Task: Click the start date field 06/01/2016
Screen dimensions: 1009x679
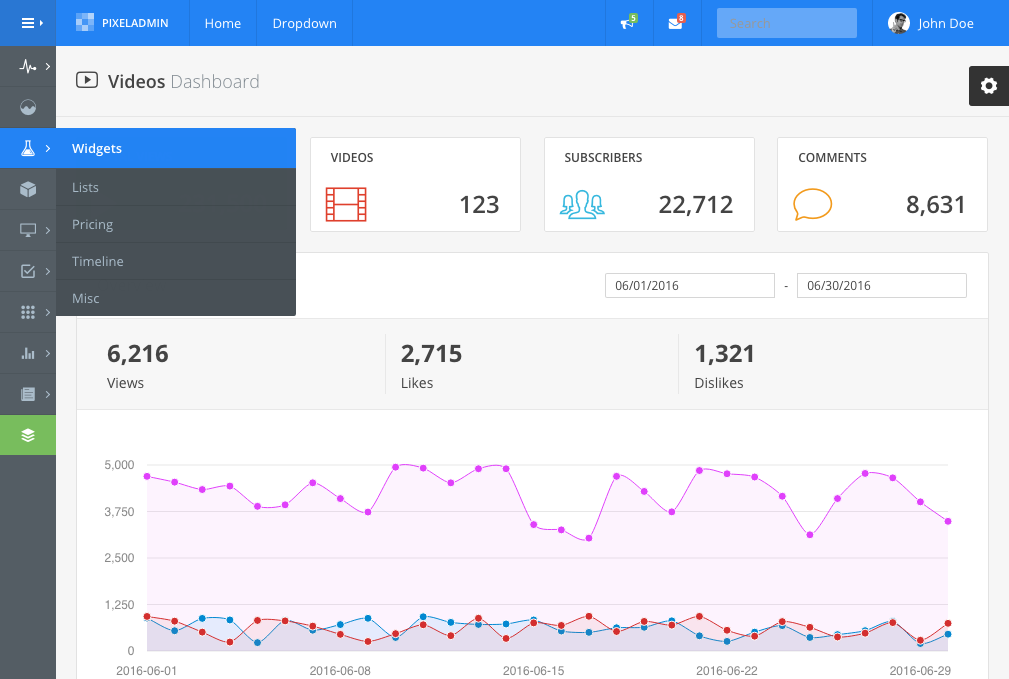Action: [689, 286]
